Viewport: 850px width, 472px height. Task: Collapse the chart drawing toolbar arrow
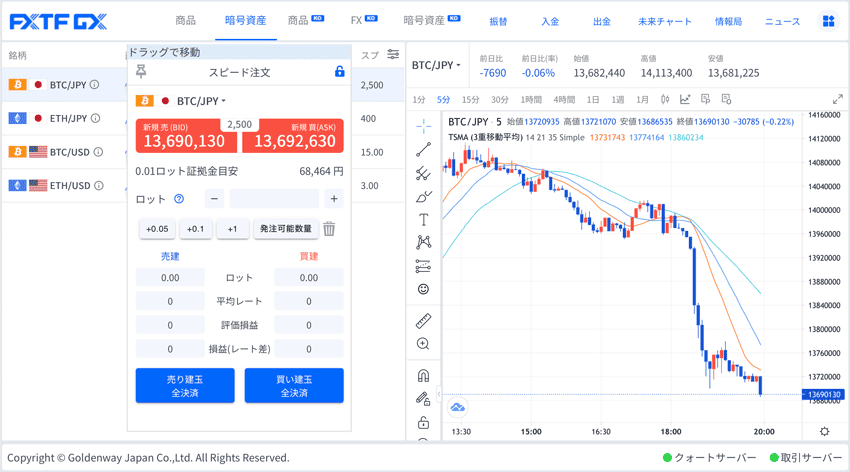[x=439, y=394]
